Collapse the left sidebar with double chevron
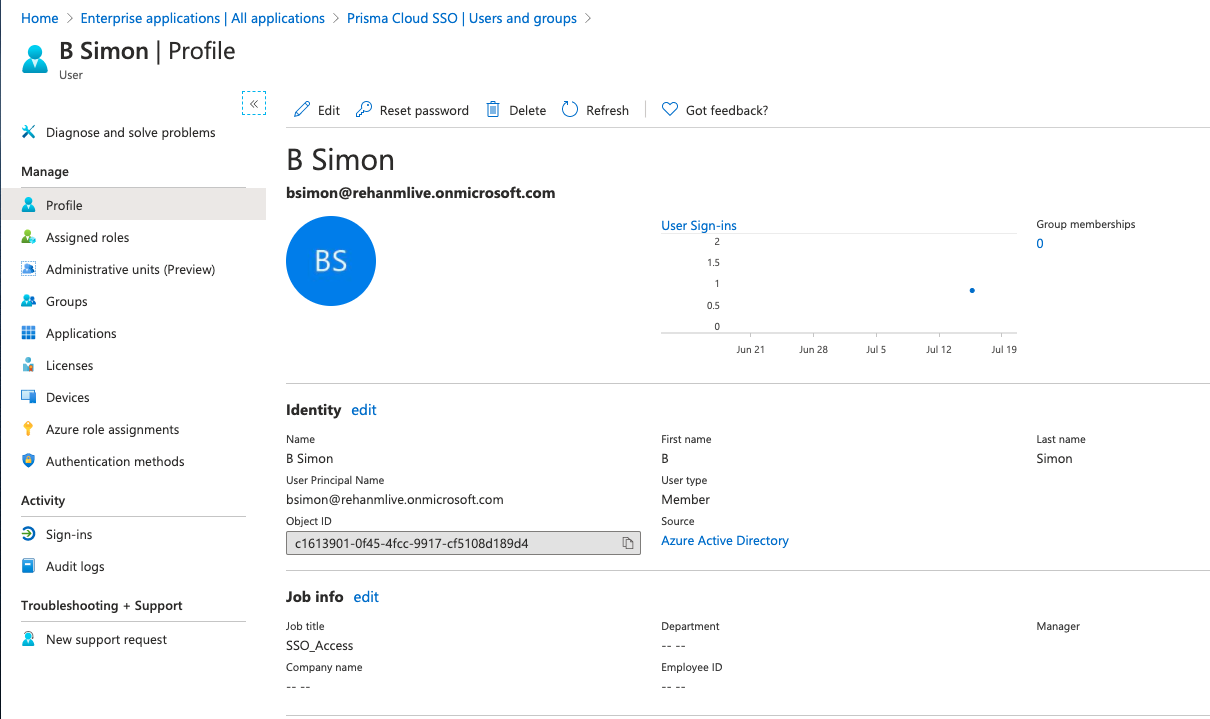Screen dimensions: 1210x719 [x=254, y=103]
